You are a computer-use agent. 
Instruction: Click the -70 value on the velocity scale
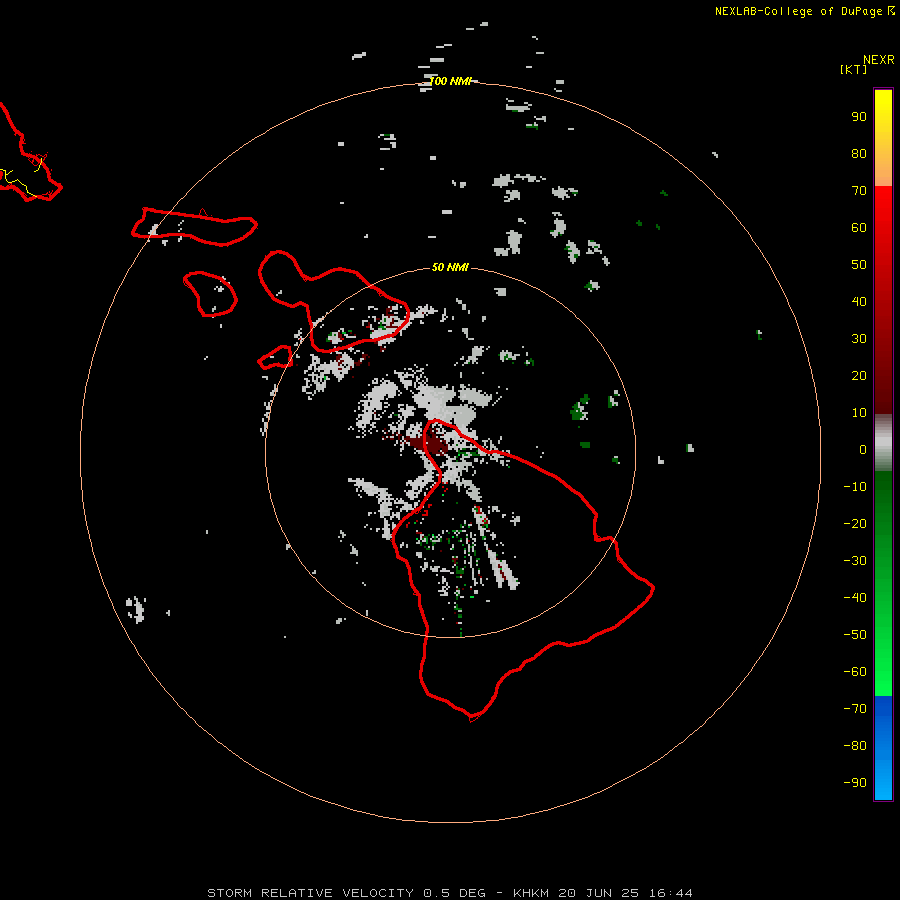point(855,709)
